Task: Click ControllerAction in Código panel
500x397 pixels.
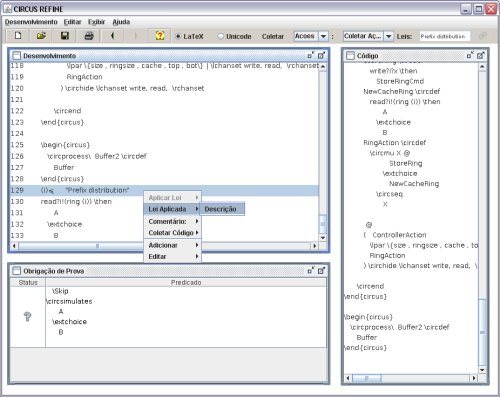Action: [399, 235]
